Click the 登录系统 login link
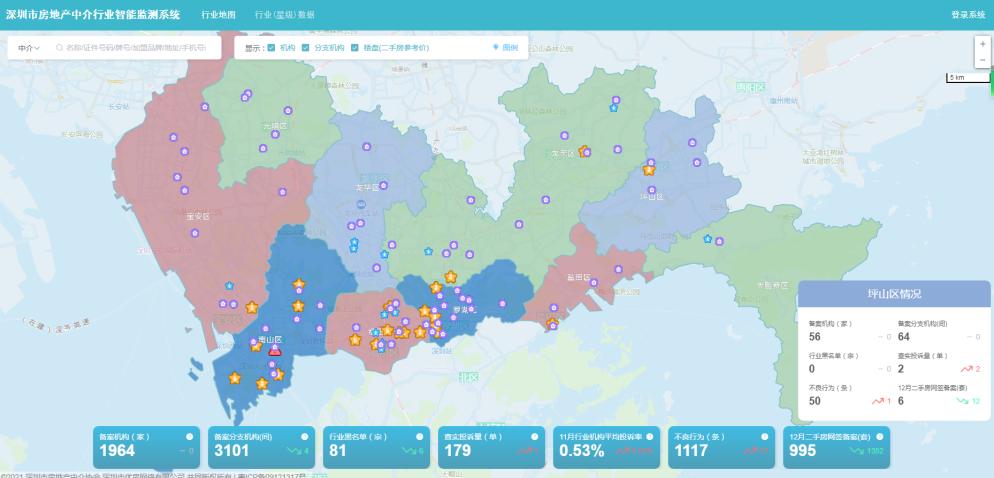This screenshot has height=478, width=994. point(967,15)
